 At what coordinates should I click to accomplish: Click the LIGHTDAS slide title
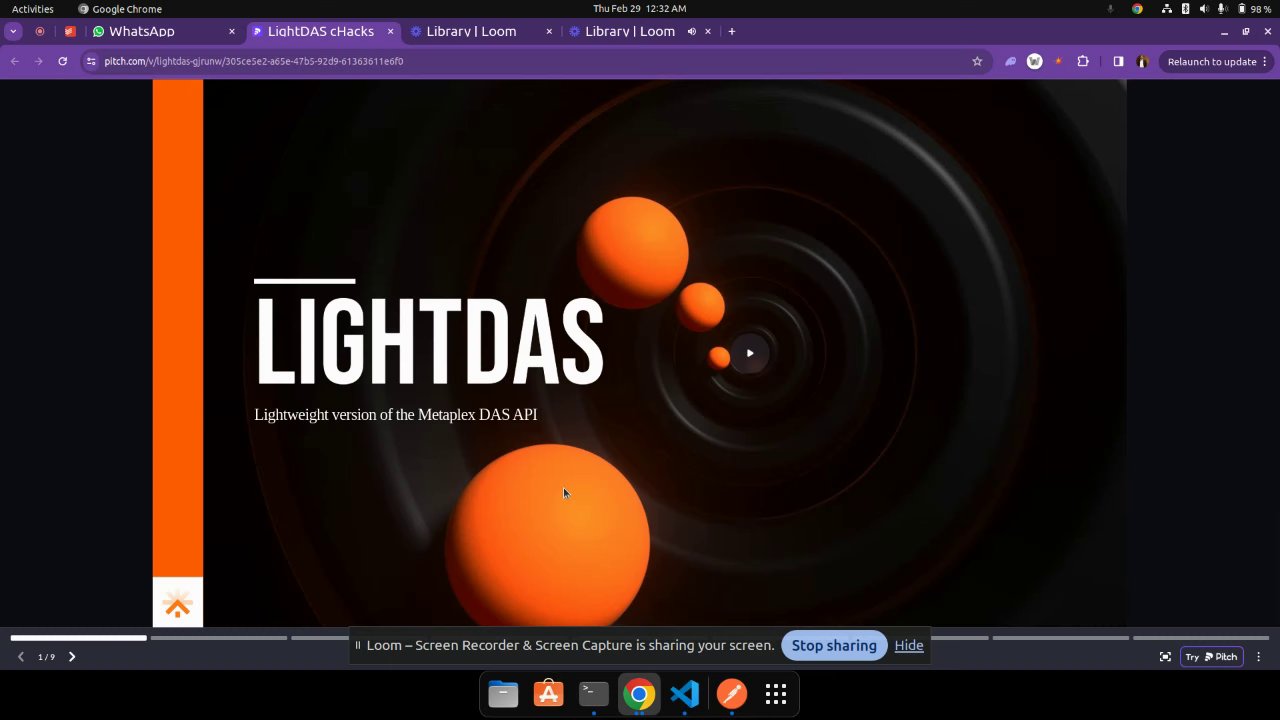pyautogui.click(x=429, y=341)
